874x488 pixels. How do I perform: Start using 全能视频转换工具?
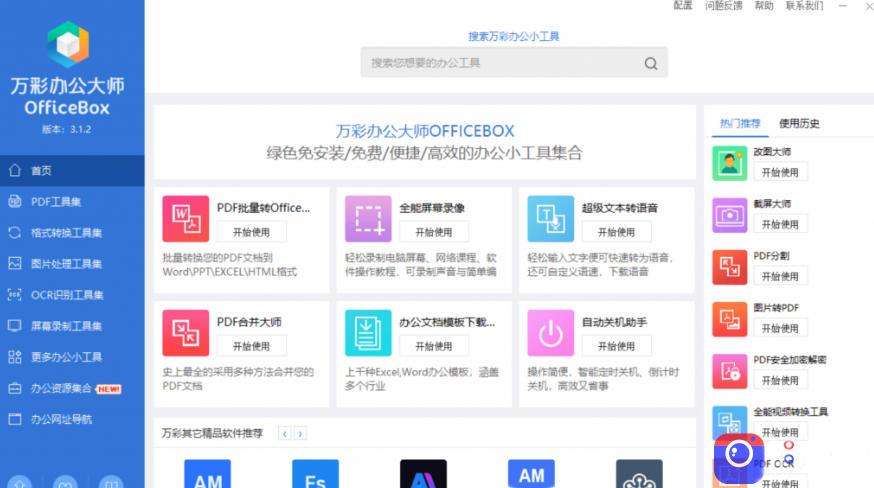coord(780,432)
